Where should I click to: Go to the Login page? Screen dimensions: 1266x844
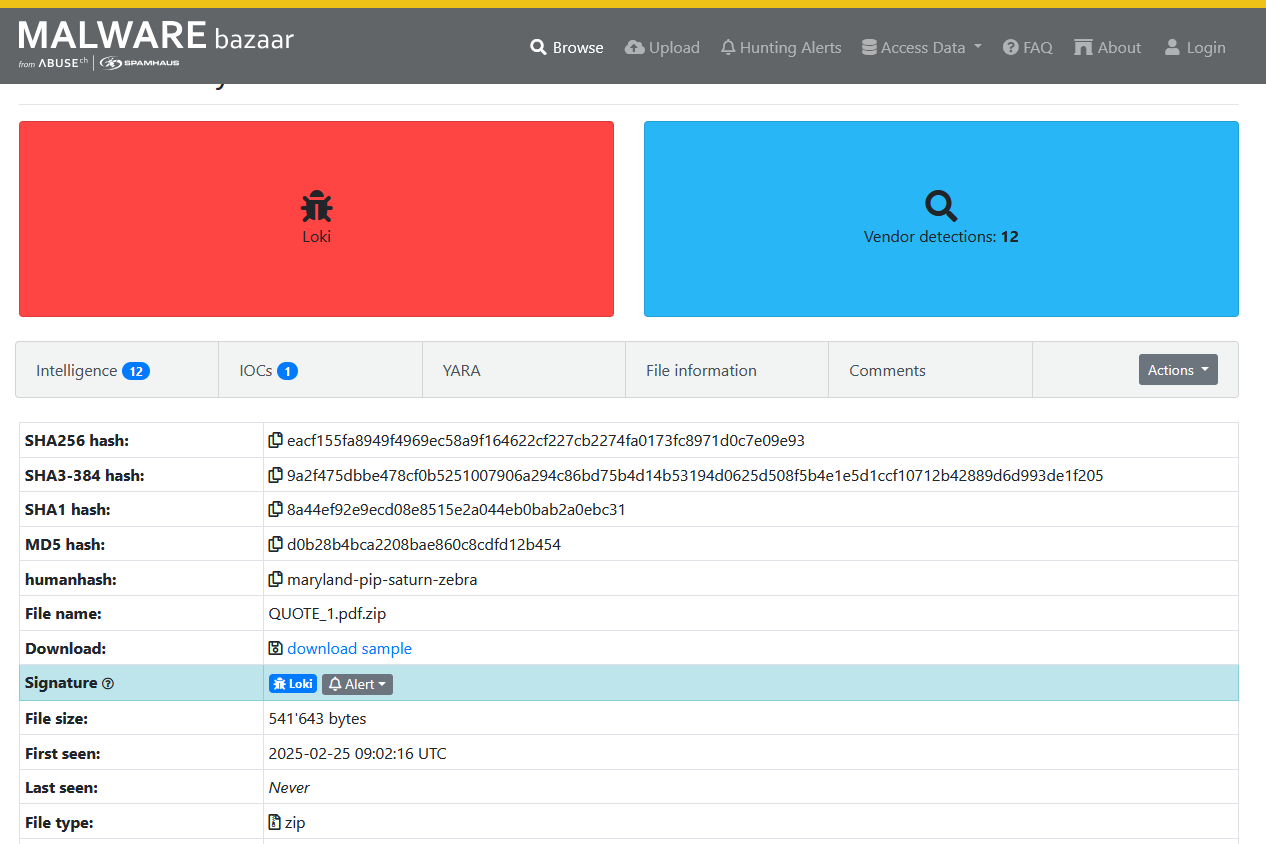pos(1194,47)
